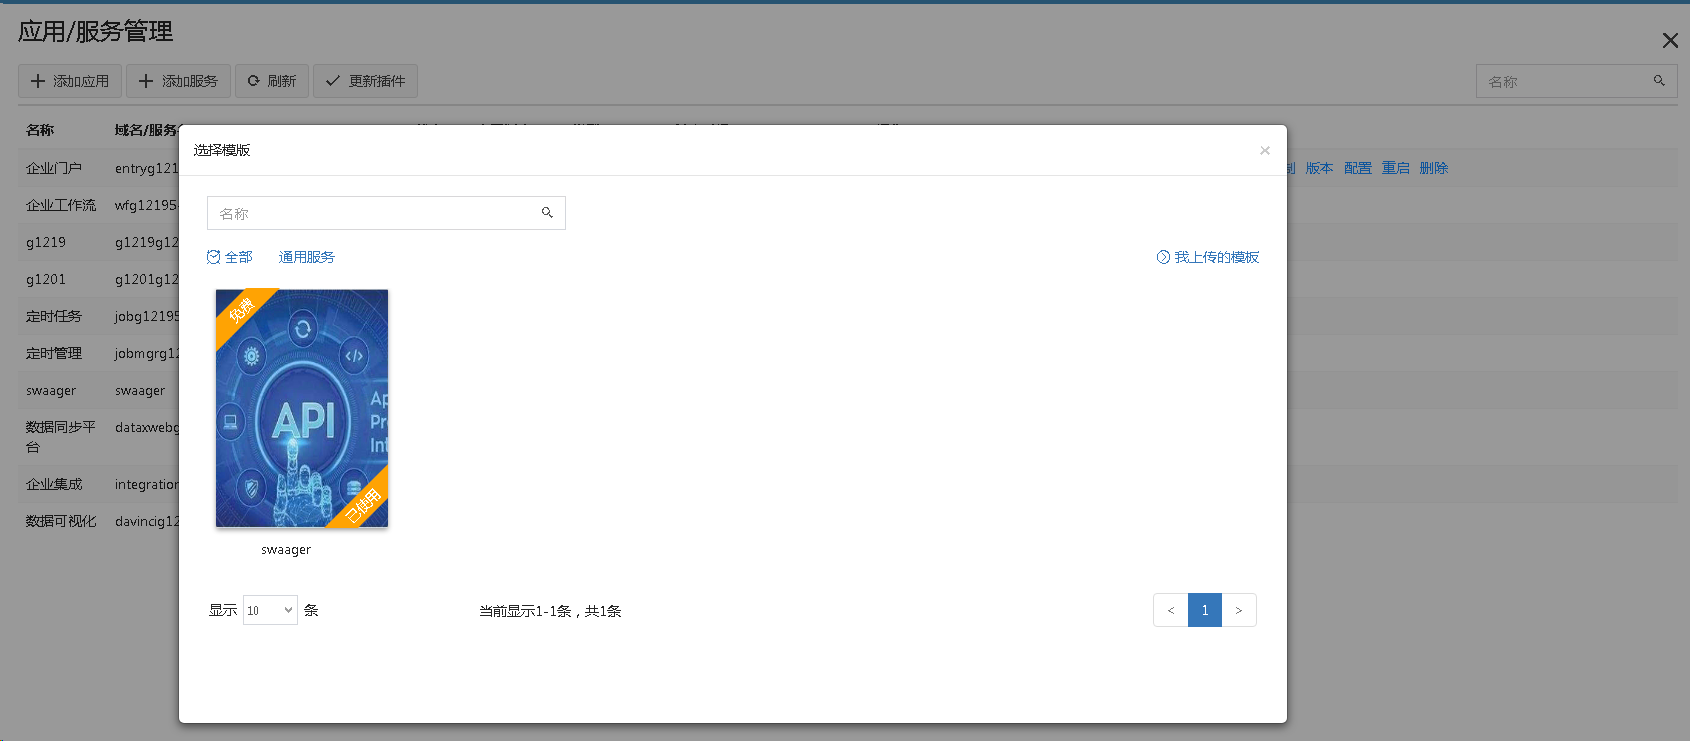Click the 添加服务 button
The width and height of the screenshot is (1690, 741).
(178, 81)
